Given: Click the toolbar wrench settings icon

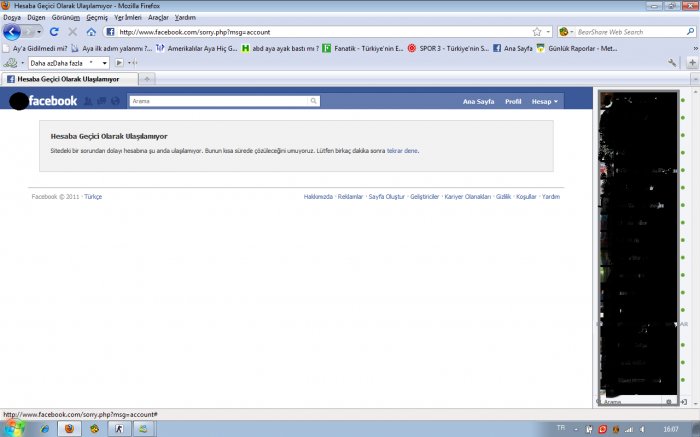Looking at the screenshot, I should pyautogui.click(x=672, y=63).
